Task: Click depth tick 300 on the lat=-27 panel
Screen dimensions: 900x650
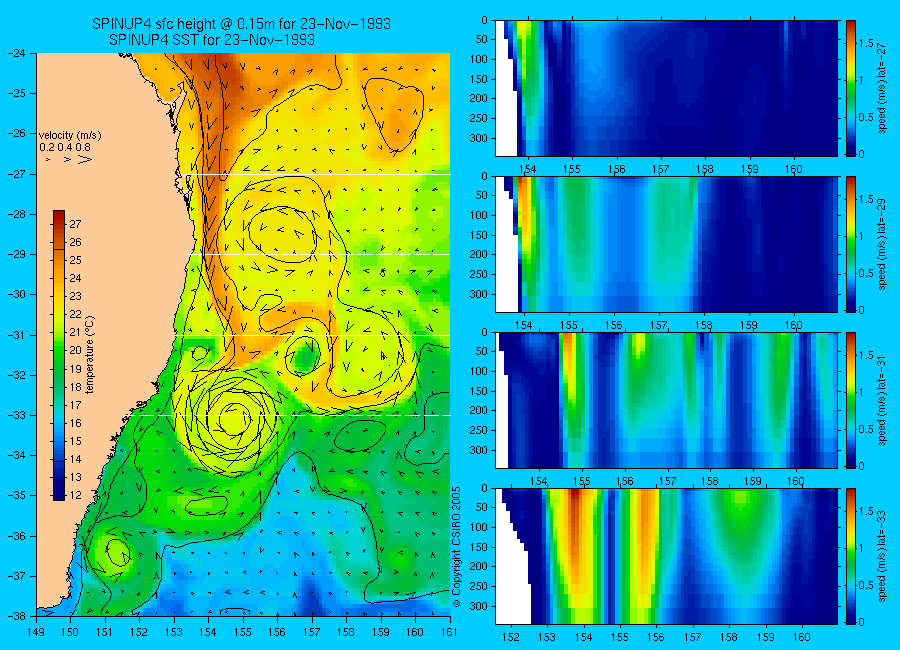Action: click(478, 138)
